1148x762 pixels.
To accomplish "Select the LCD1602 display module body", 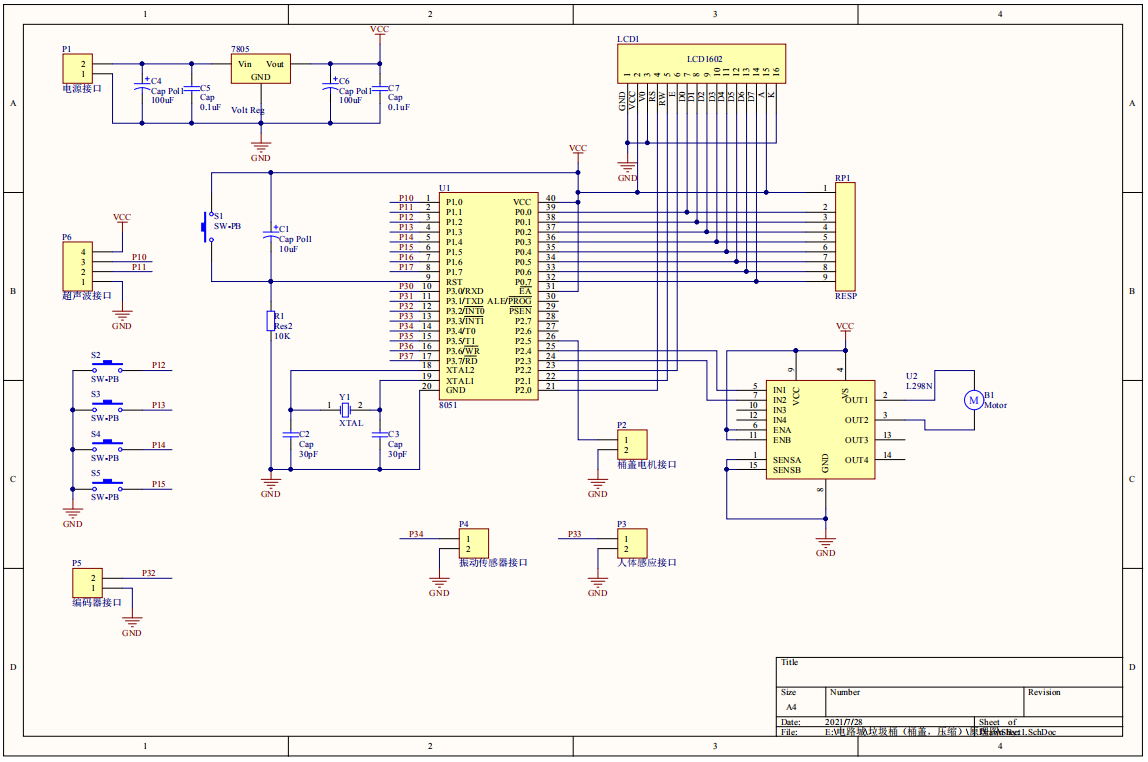I will point(701,63).
